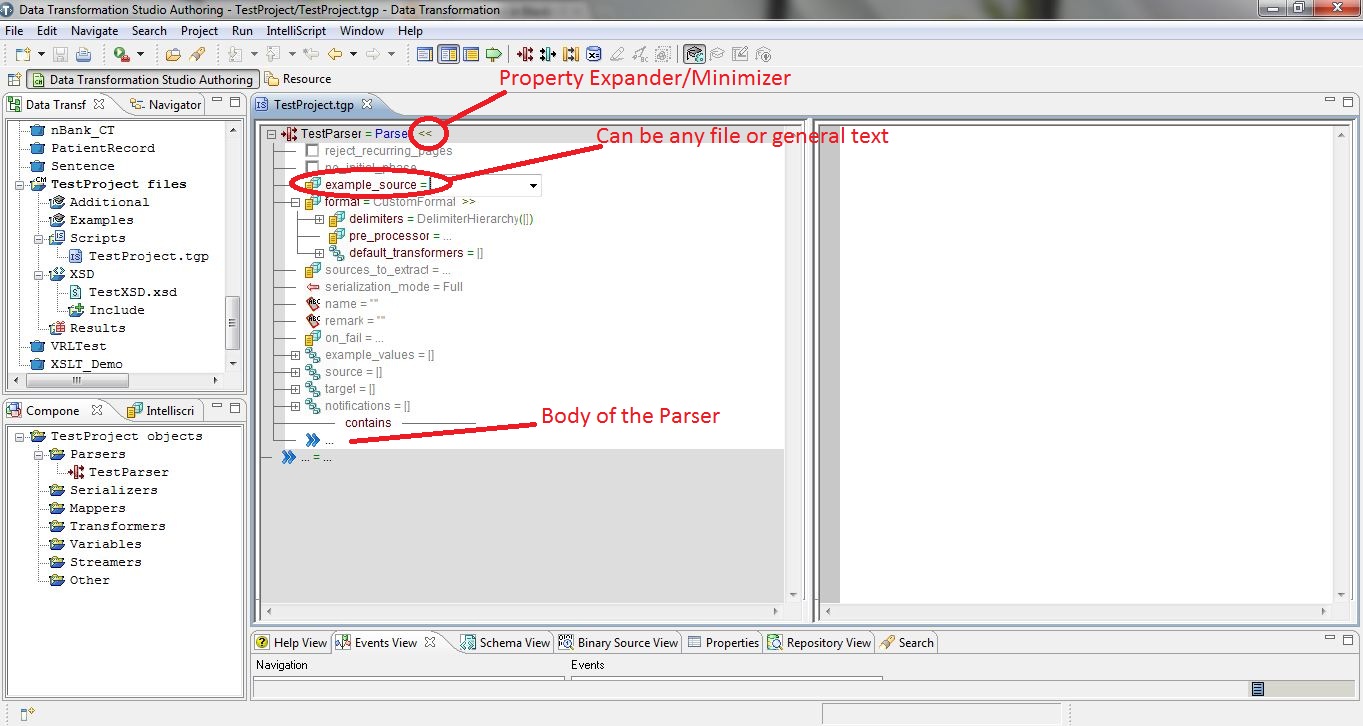Click the Excel-style export icon in the toolbar

(x=595, y=54)
